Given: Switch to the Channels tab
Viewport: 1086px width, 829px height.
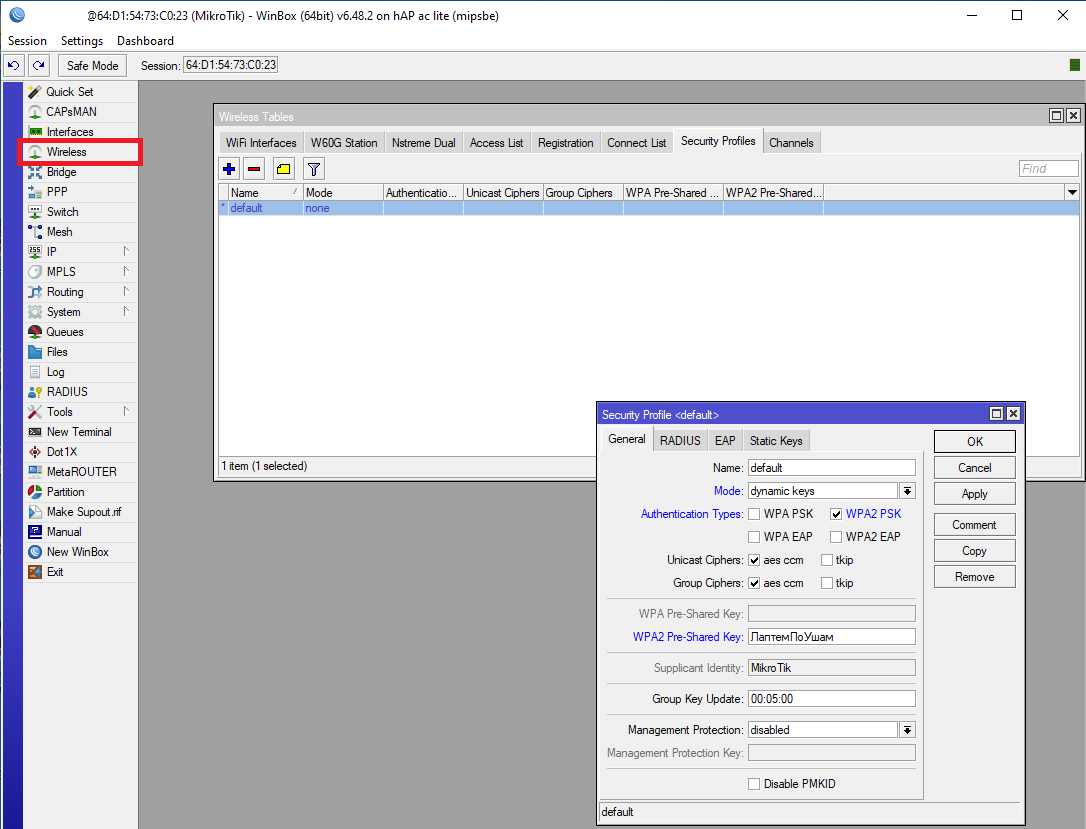Looking at the screenshot, I should tap(791, 143).
